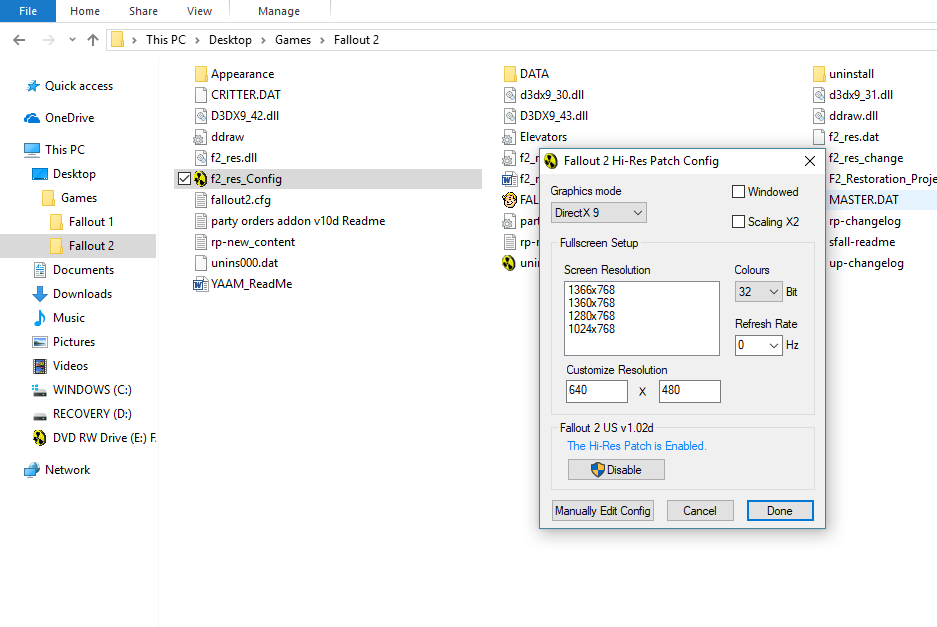The height and width of the screenshot is (627, 937).
Task: Open OneDrive cloud icon in sidebar
Action: click(x=32, y=118)
